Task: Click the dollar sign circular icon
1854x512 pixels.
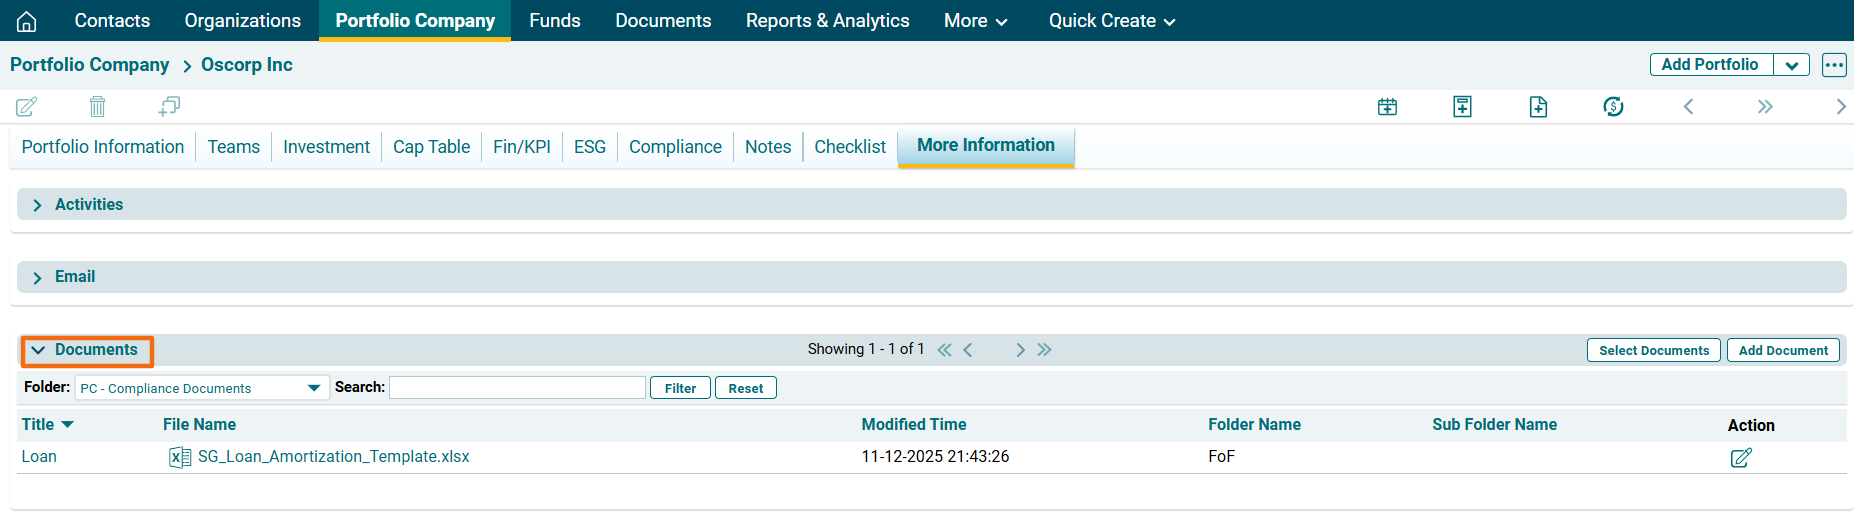Action: point(1613,107)
